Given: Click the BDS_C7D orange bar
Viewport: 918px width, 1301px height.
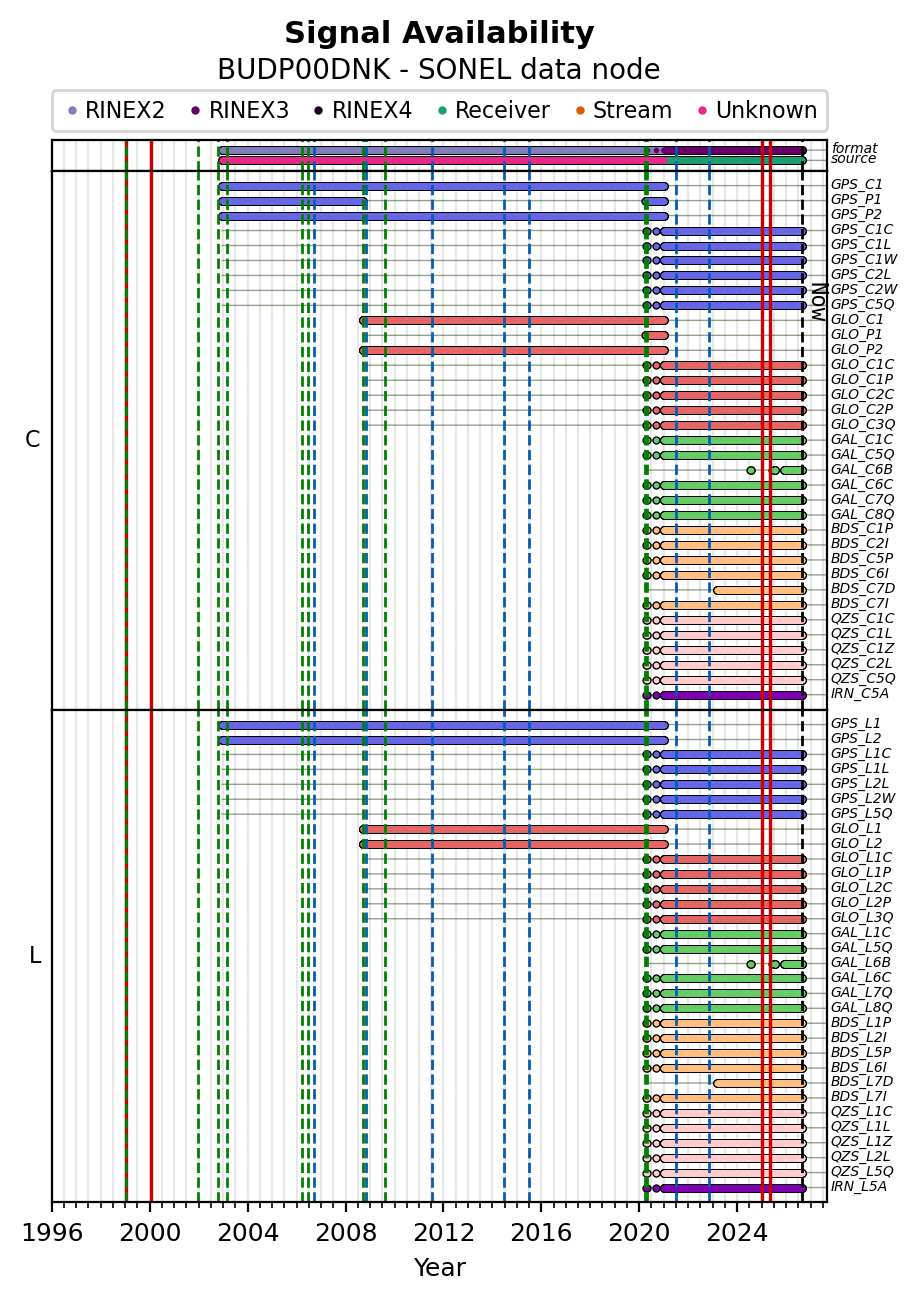Looking at the screenshot, I should click(x=760, y=590).
